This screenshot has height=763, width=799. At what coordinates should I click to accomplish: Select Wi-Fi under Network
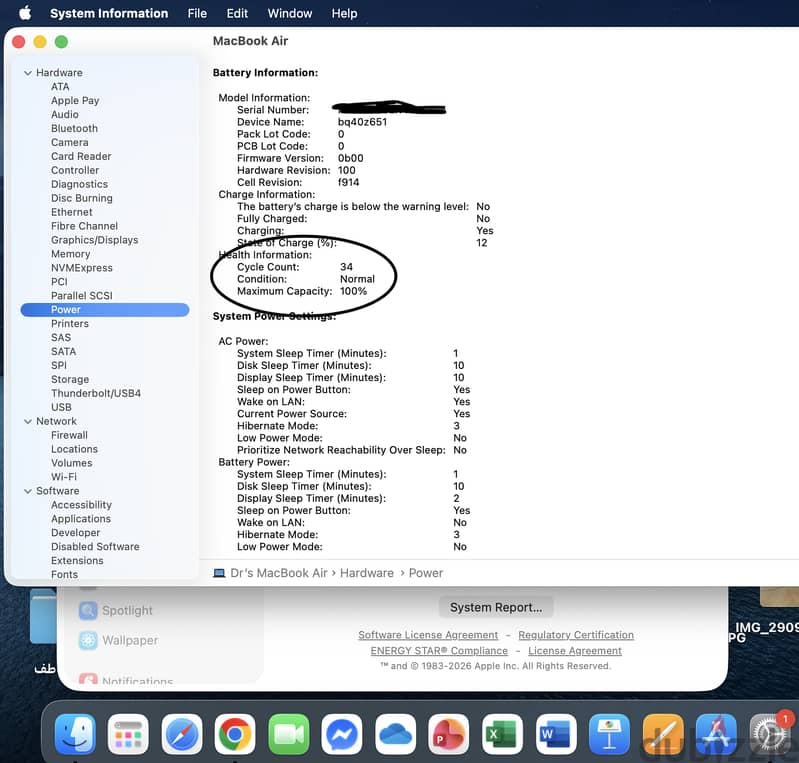[x=64, y=477]
